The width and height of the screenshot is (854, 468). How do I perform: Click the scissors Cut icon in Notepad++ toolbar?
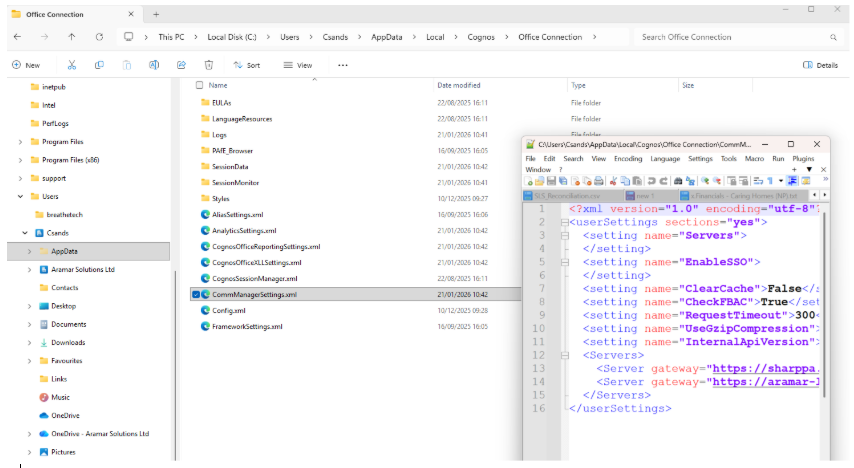pos(613,181)
